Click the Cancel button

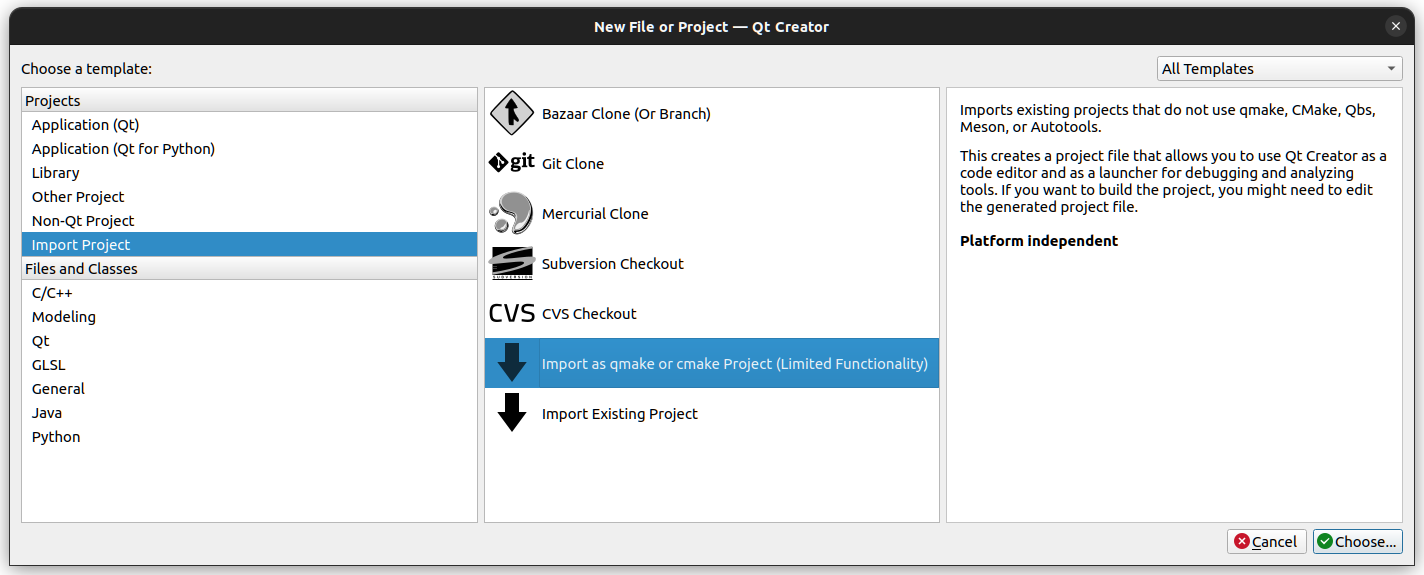point(1266,541)
